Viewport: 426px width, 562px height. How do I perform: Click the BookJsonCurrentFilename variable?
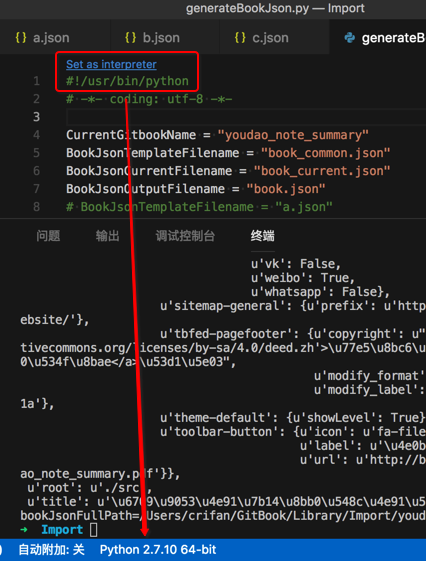point(149,171)
